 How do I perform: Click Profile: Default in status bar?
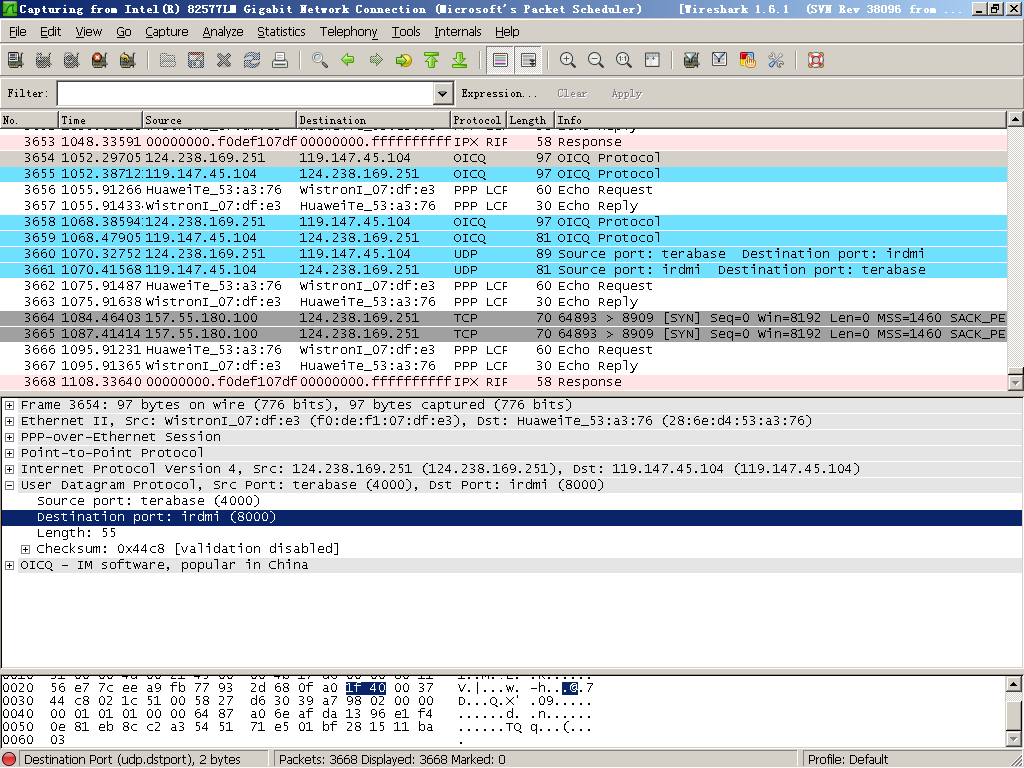[x=848, y=760]
